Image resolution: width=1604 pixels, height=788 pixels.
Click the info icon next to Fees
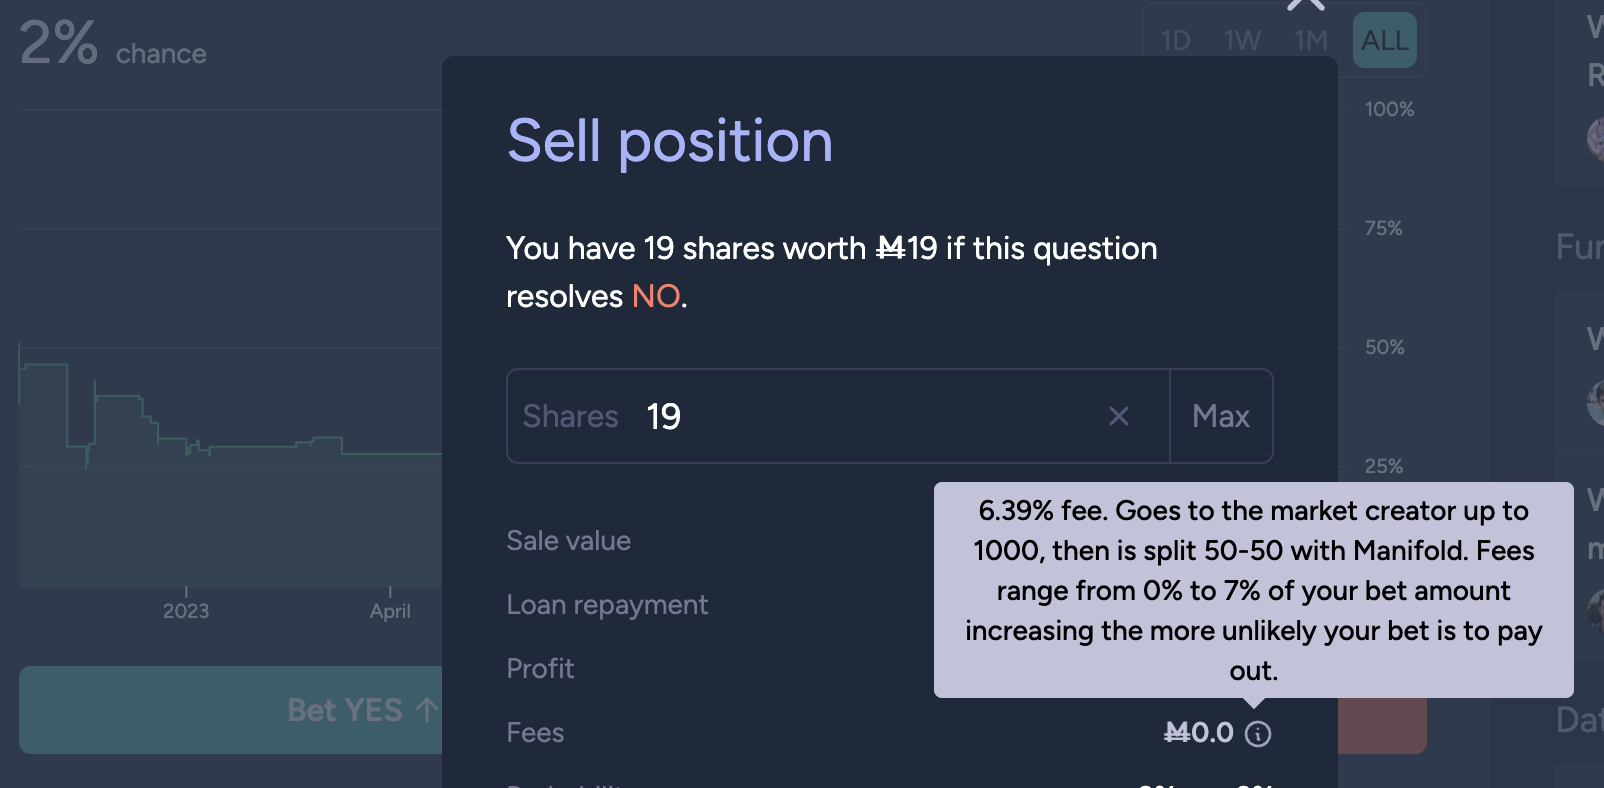[x=1258, y=734]
